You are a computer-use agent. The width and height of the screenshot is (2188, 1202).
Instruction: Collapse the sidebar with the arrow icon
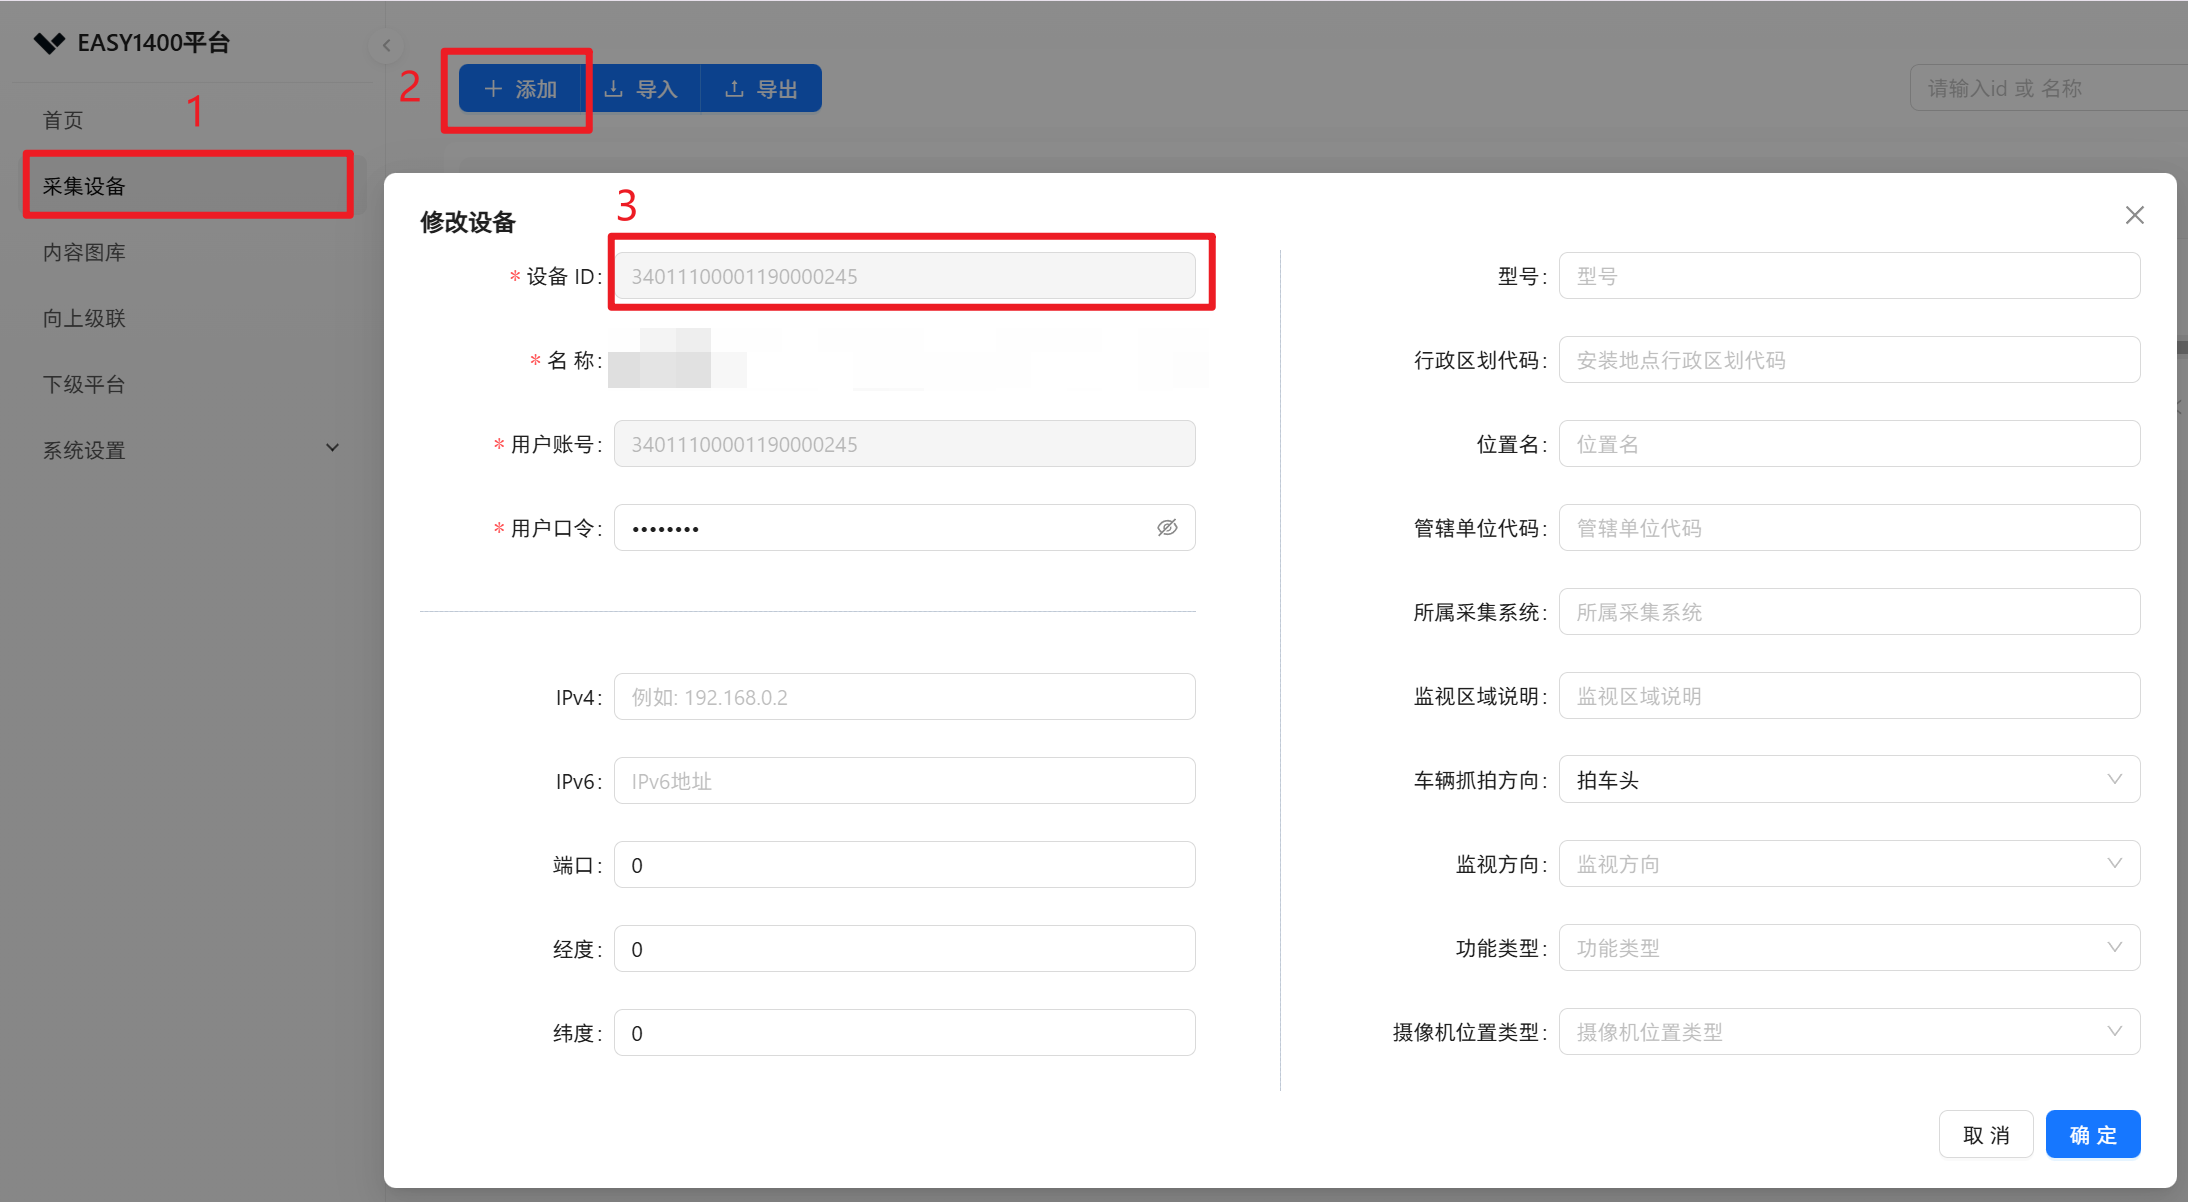tap(386, 45)
